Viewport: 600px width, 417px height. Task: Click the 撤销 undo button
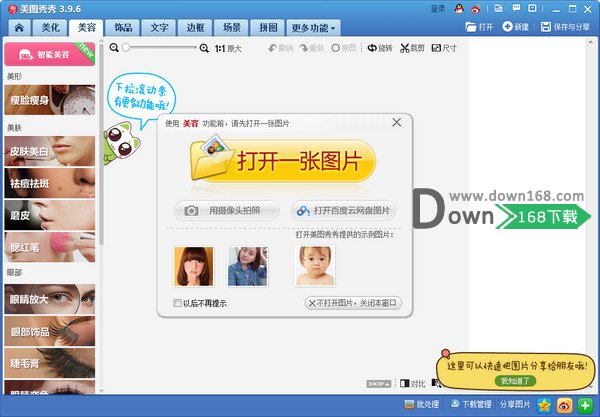[x=280, y=48]
